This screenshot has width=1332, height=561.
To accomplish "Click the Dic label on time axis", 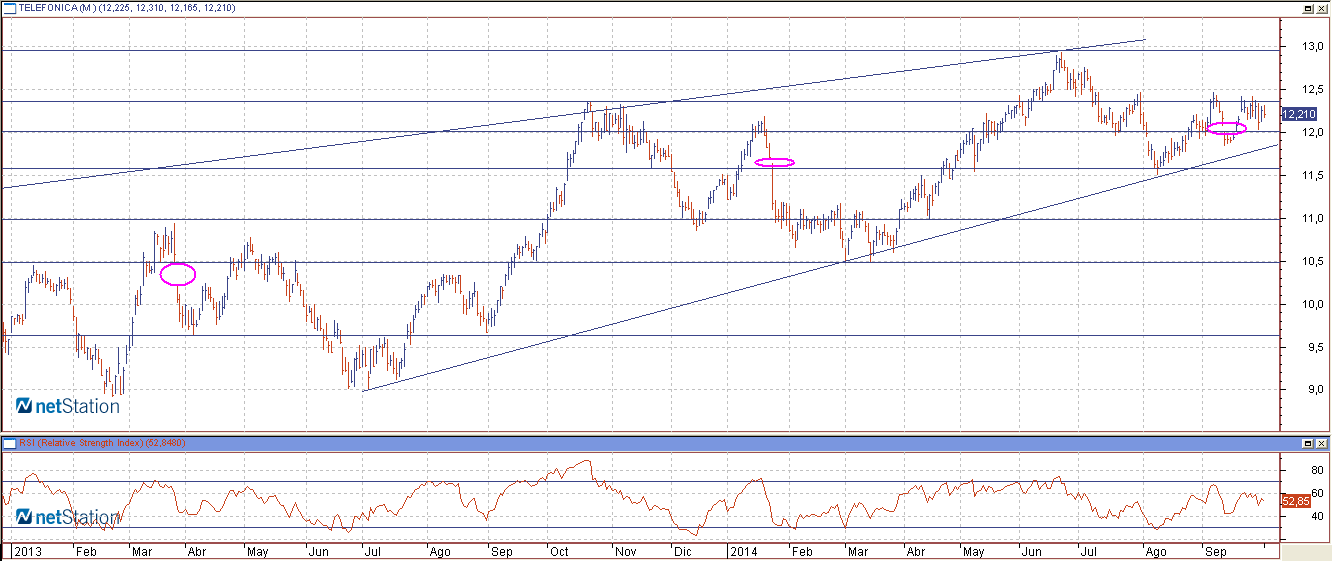I will [x=683, y=551].
